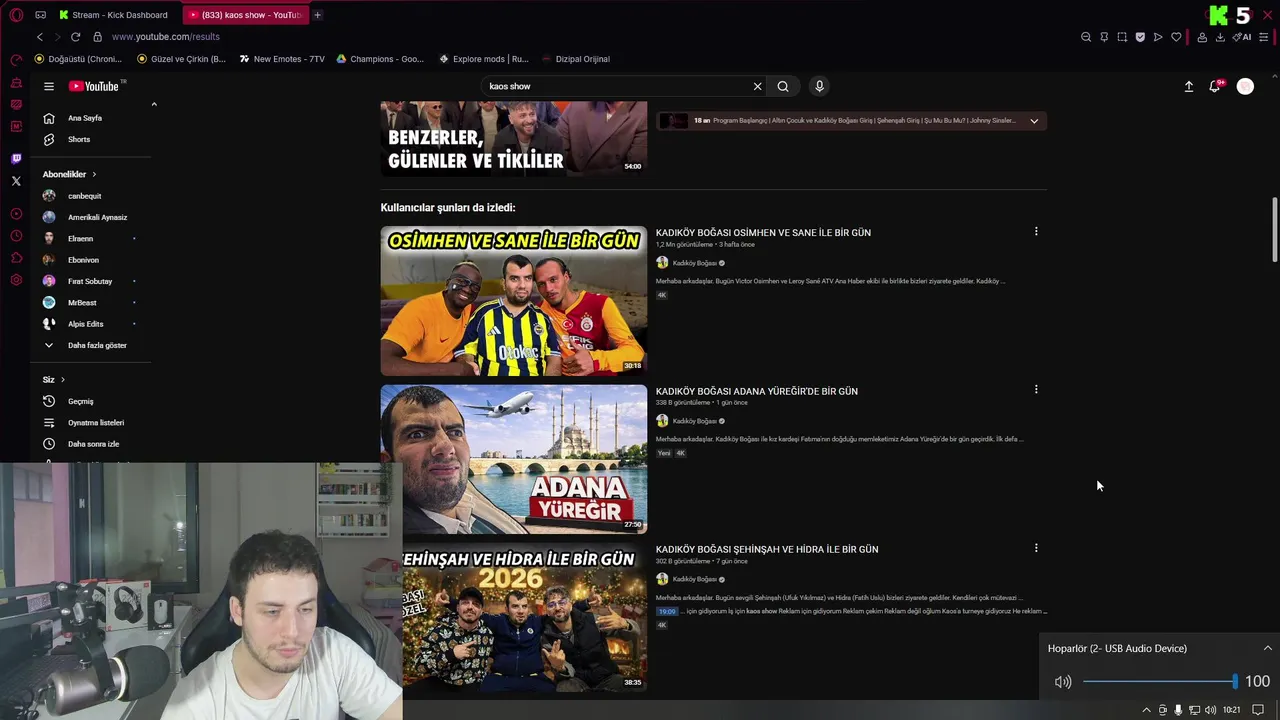The height and width of the screenshot is (720, 1280).
Task: Open the Dizipal Orijinal bookmark
Action: (x=576, y=59)
